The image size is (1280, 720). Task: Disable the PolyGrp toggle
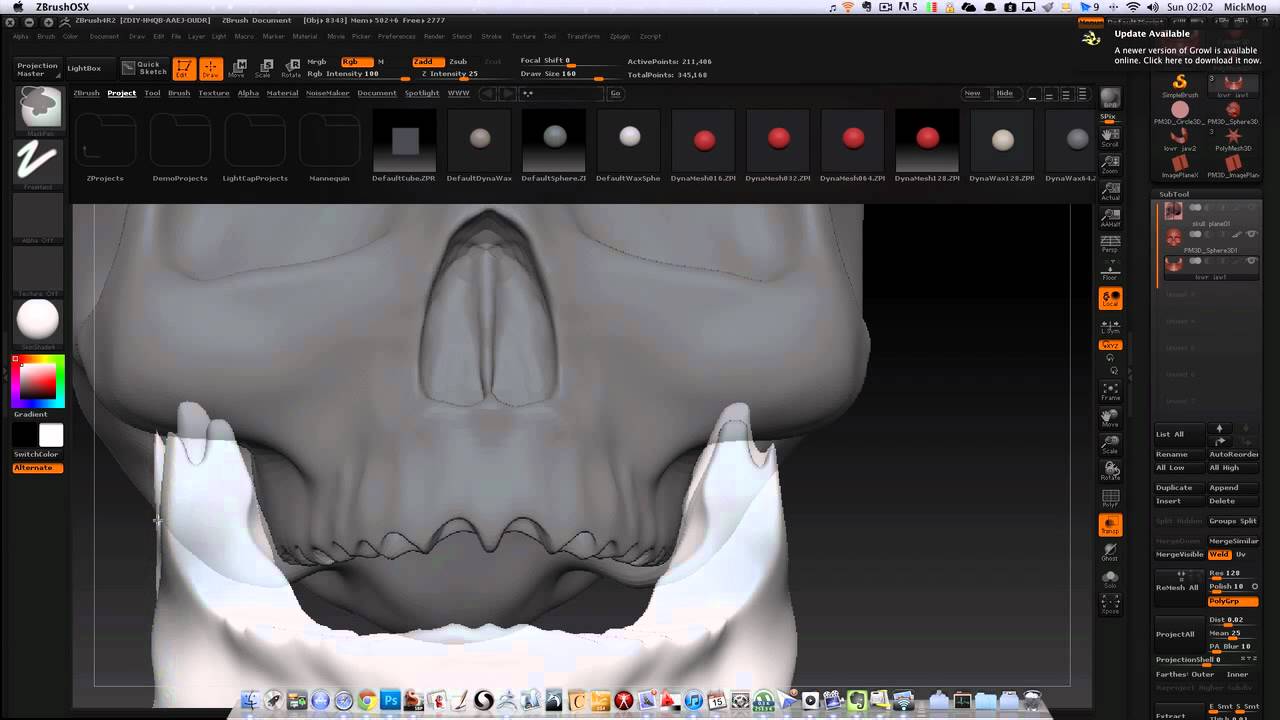click(1233, 601)
